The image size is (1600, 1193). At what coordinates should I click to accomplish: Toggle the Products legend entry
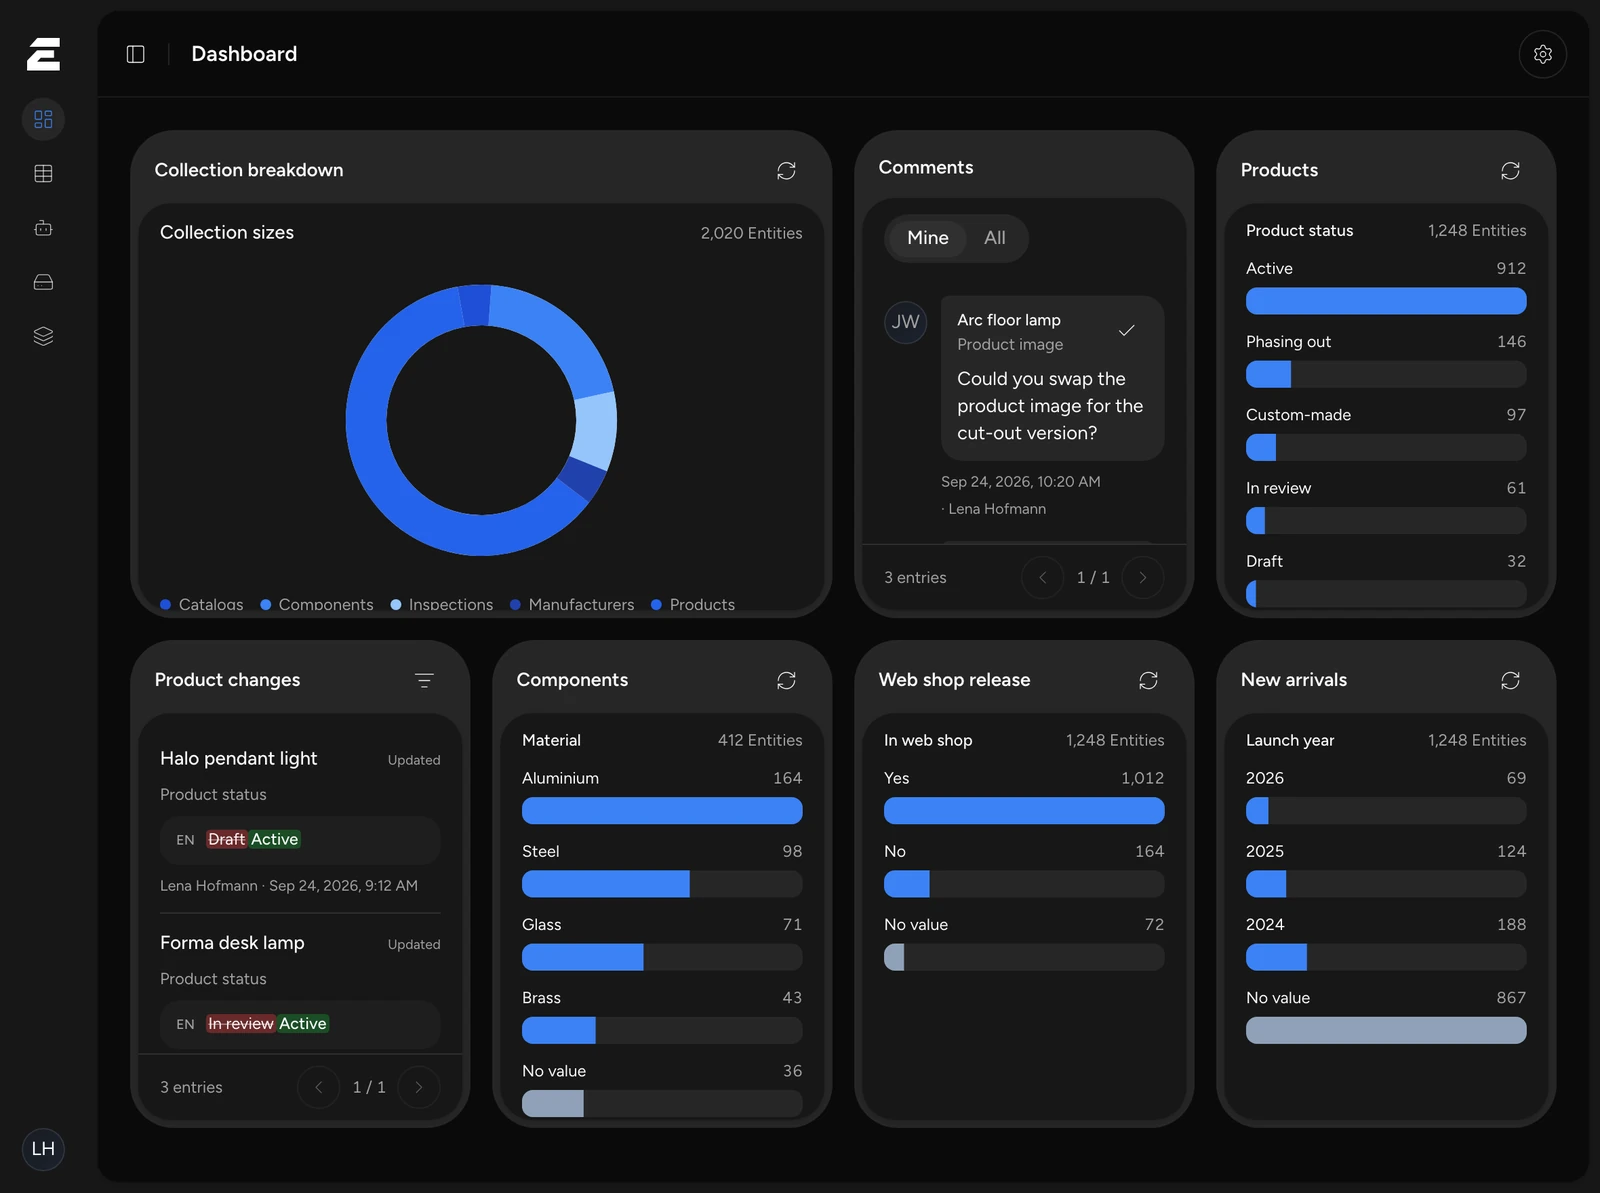693,604
